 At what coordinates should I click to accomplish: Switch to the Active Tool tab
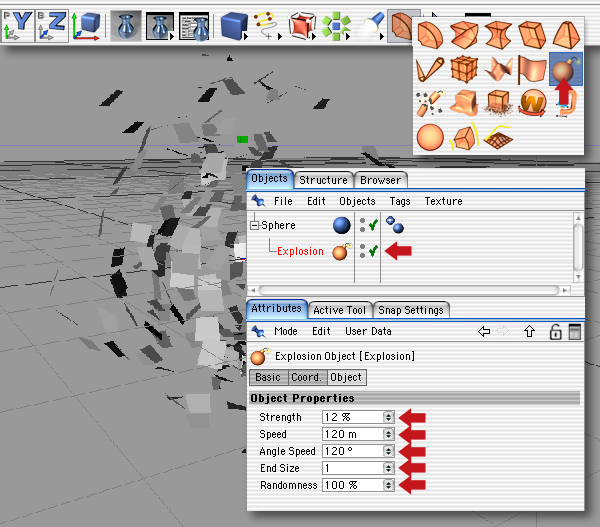tap(339, 310)
